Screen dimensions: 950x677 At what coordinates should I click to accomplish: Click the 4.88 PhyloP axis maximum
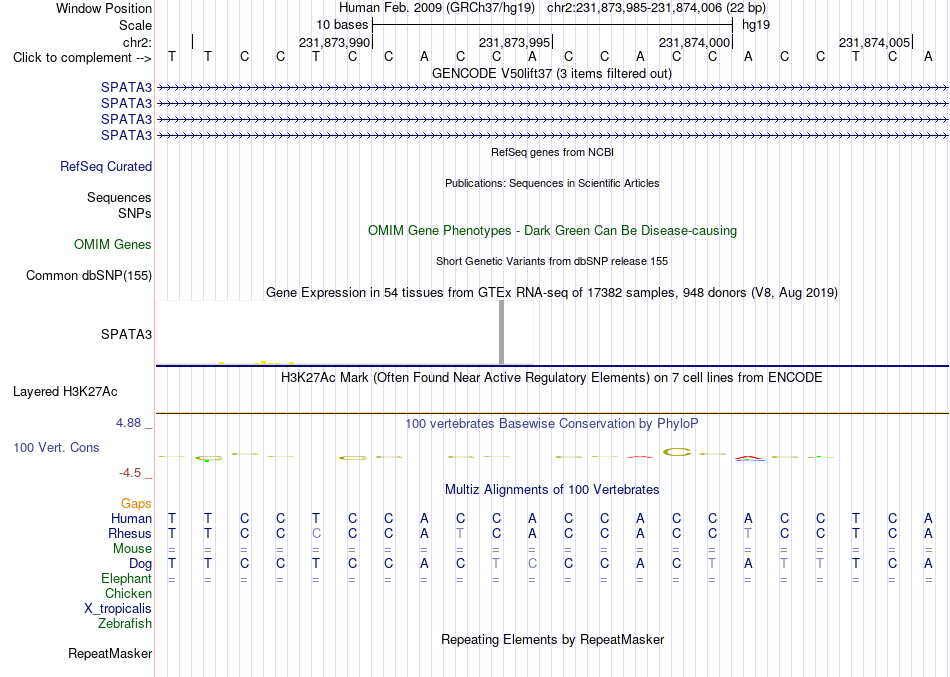pos(128,423)
